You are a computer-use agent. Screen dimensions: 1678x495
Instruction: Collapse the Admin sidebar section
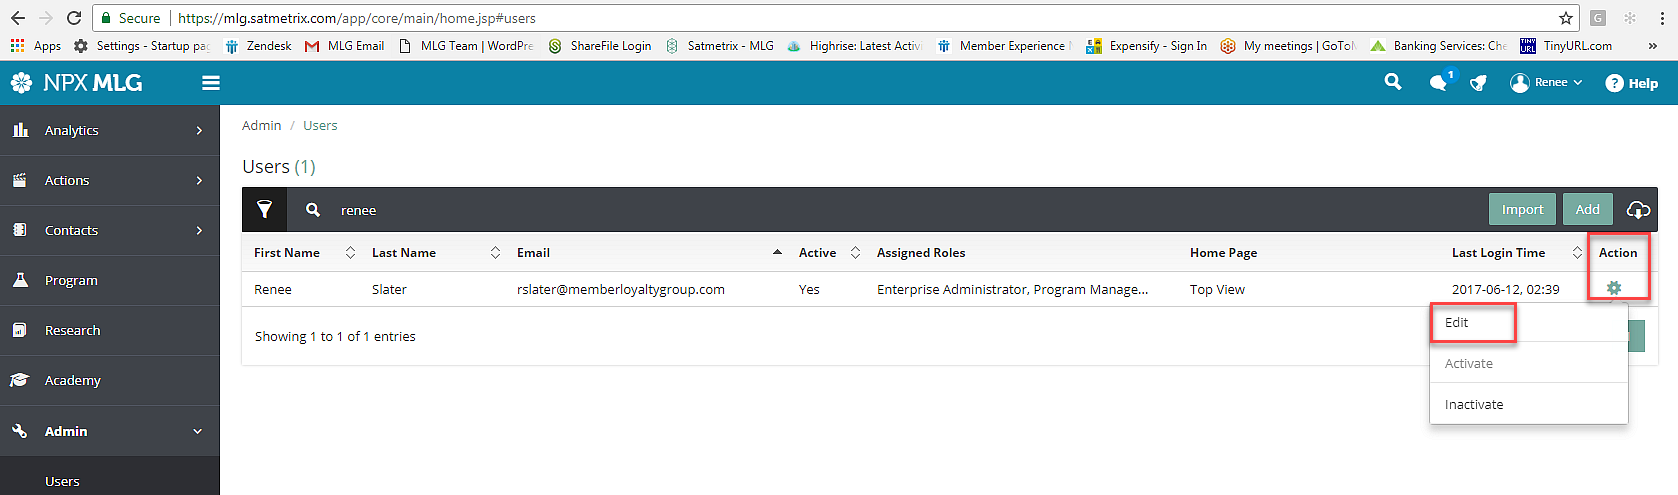tap(109, 431)
